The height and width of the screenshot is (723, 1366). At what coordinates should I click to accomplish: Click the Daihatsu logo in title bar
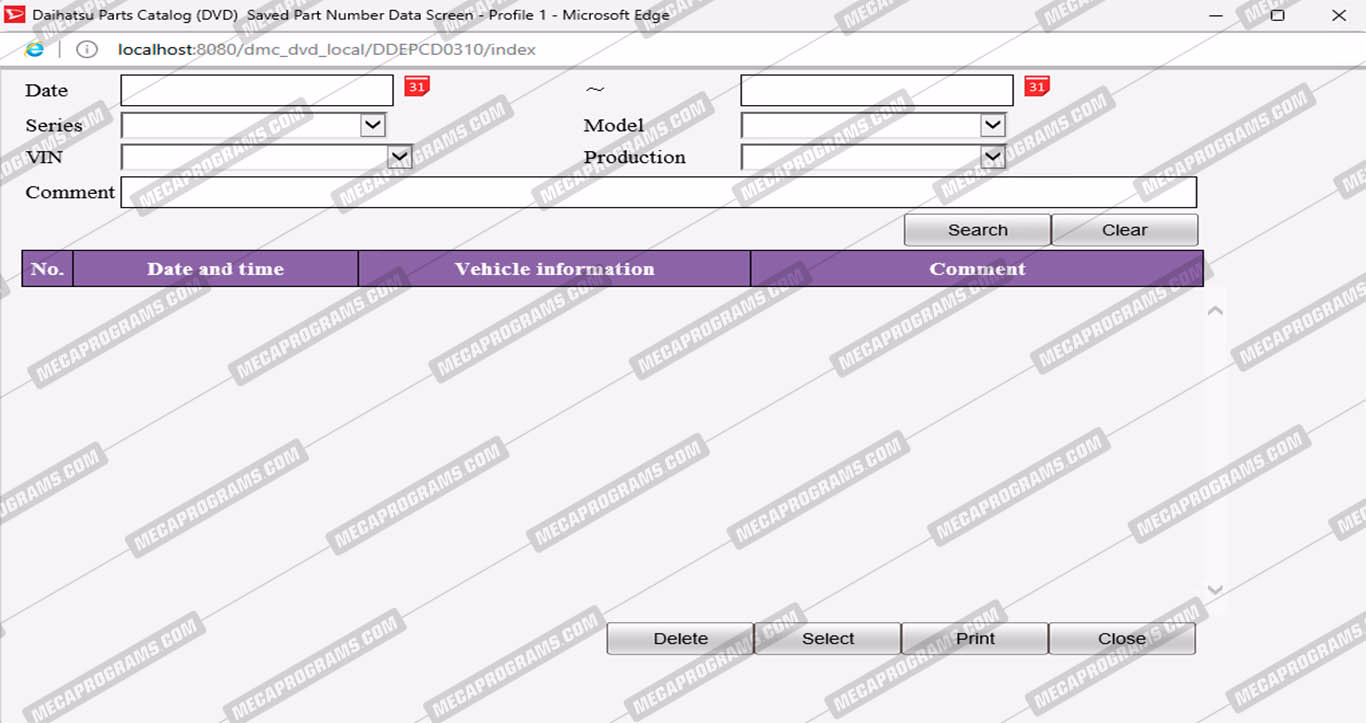point(15,15)
